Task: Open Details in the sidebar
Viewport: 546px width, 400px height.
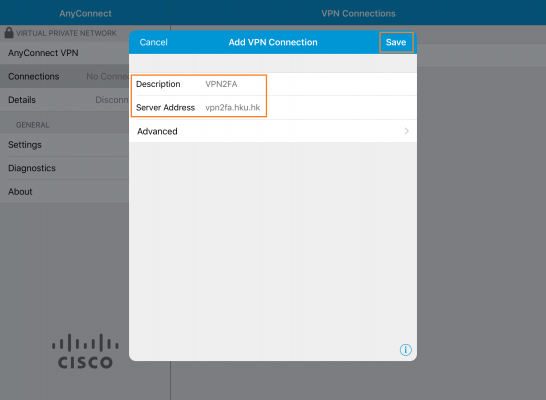Action: tap(65, 100)
